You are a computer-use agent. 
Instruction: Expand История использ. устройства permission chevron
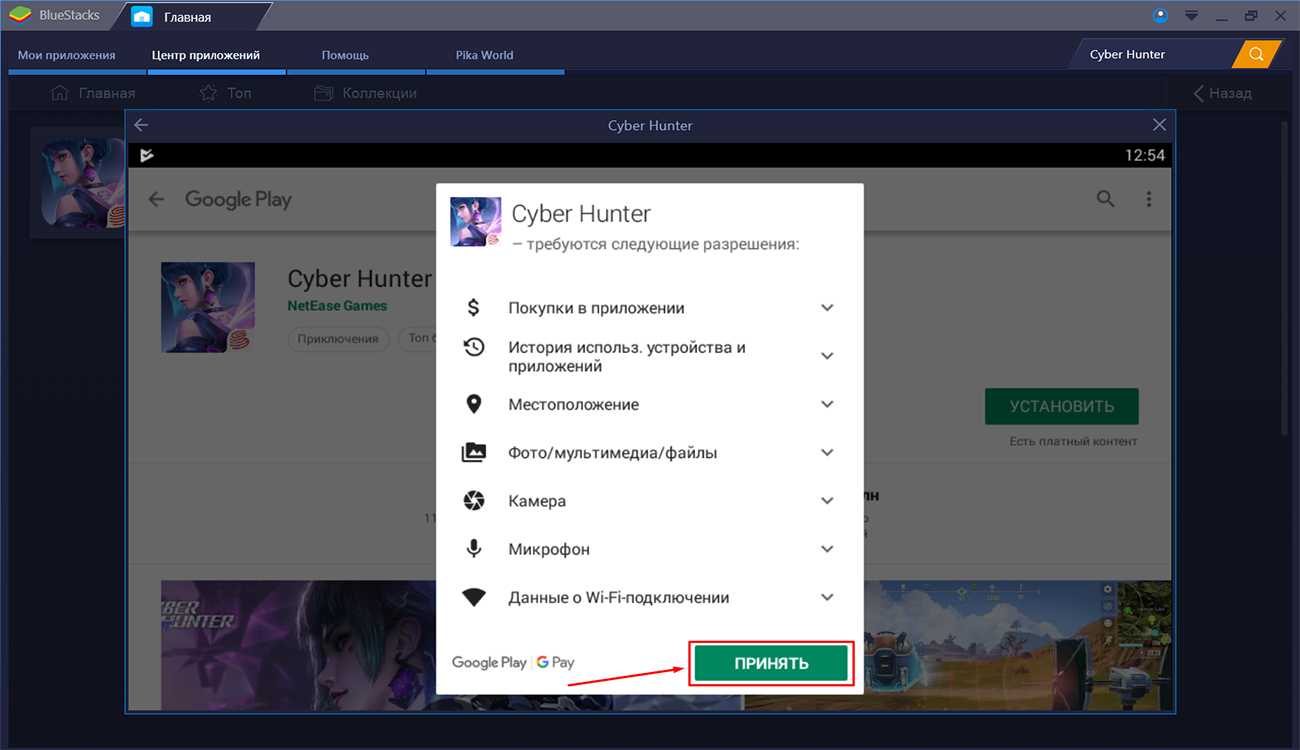[827, 356]
